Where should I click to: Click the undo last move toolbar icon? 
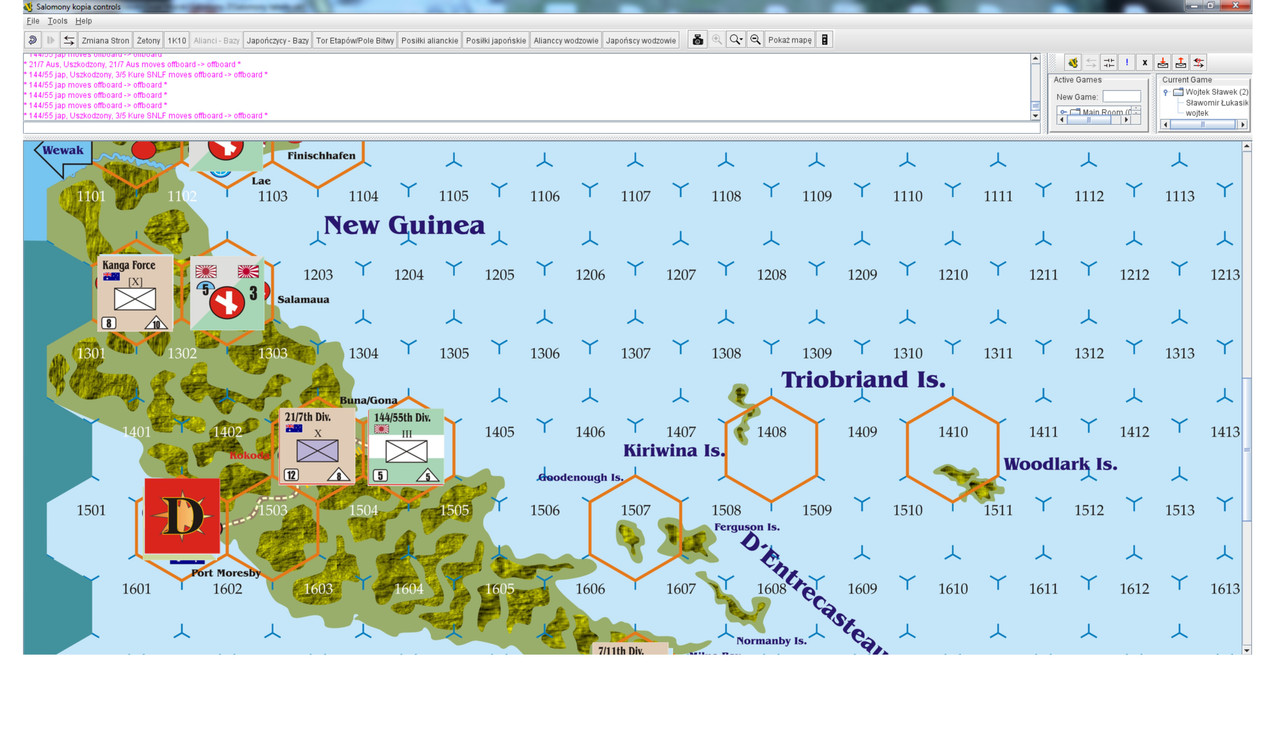(33, 40)
